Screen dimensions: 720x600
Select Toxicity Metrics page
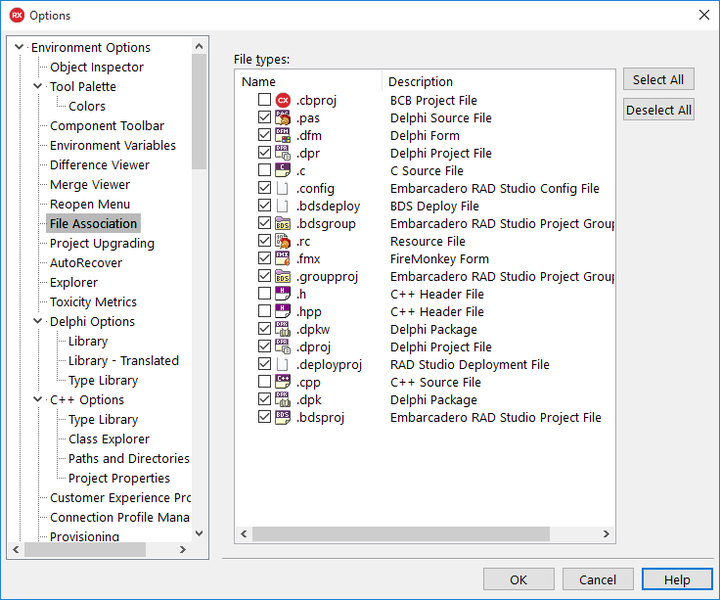click(x=93, y=302)
